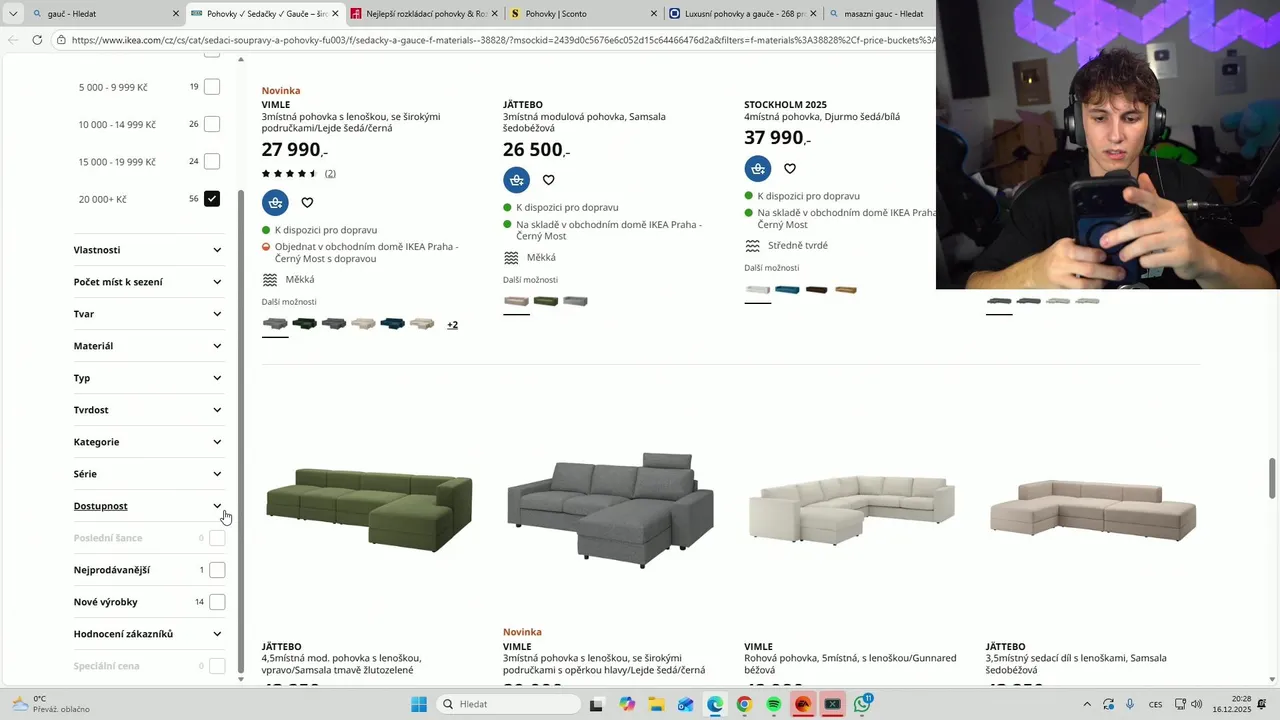The height and width of the screenshot is (720, 1280).
Task: Go back with the browser back arrow
Action: click(x=12, y=40)
